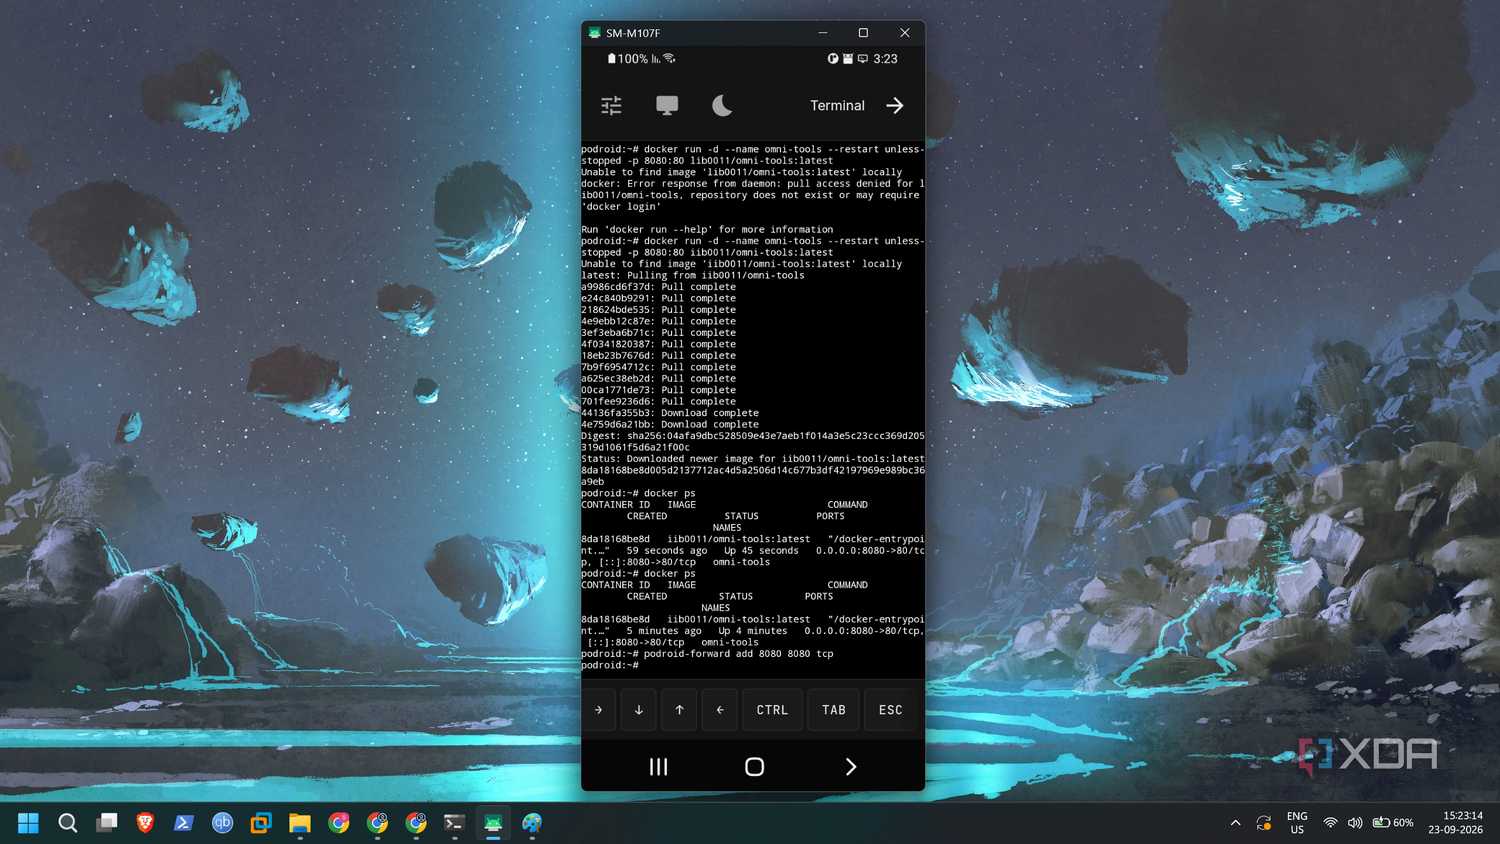Click the terminal prompt at the last line
Viewport: 1500px width, 844px height.
click(x=610, y=665)
